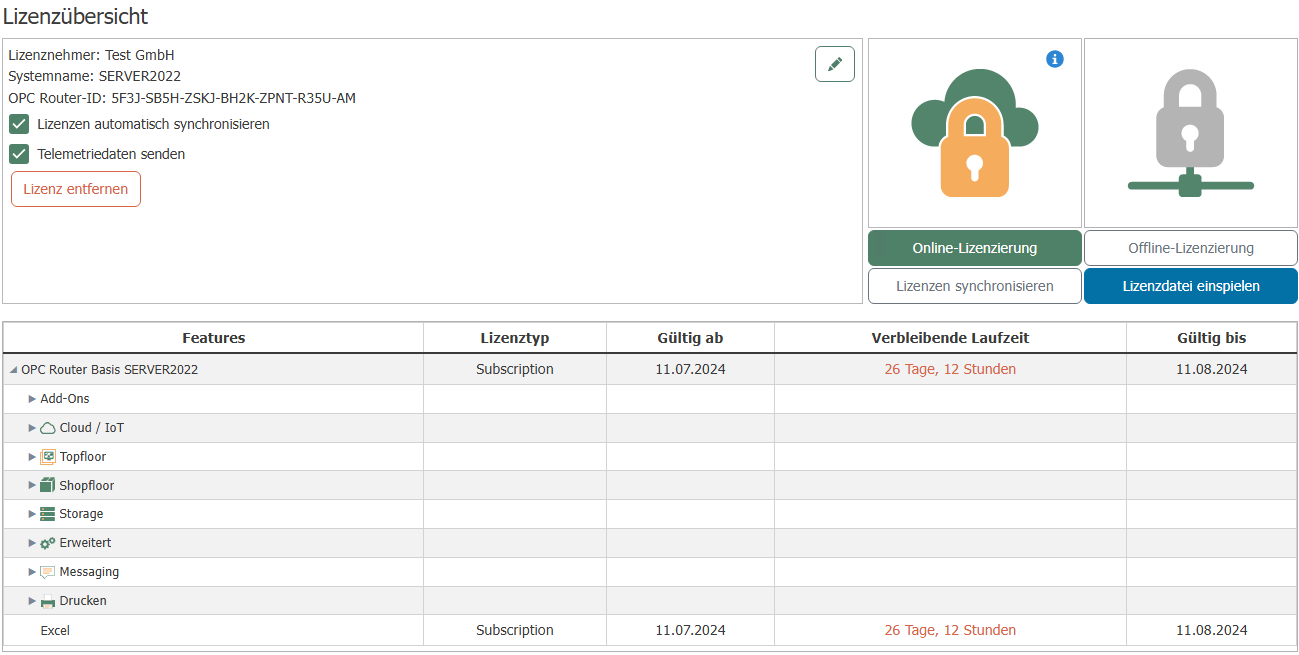Image resolution: width=1299 pixels, height=655 pixels.
Task: Click the blue info icon
Action: coord(1054,59)
